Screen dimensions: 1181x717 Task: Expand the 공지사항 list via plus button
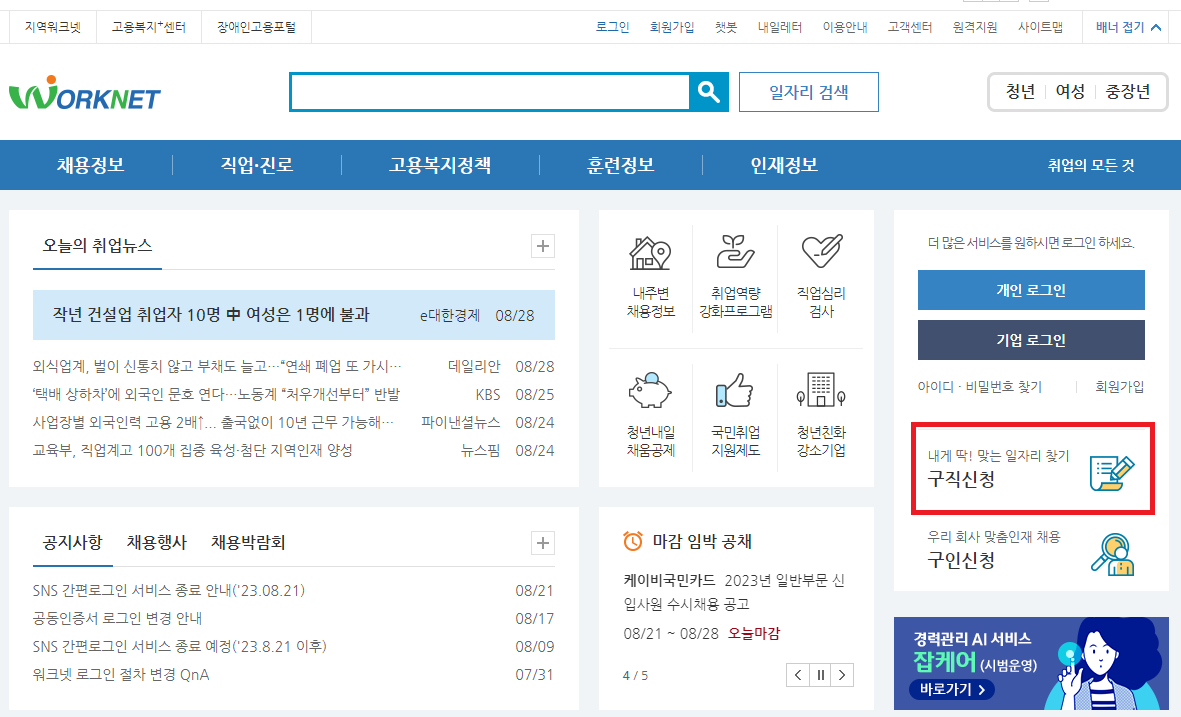click(x=542, y=543)
